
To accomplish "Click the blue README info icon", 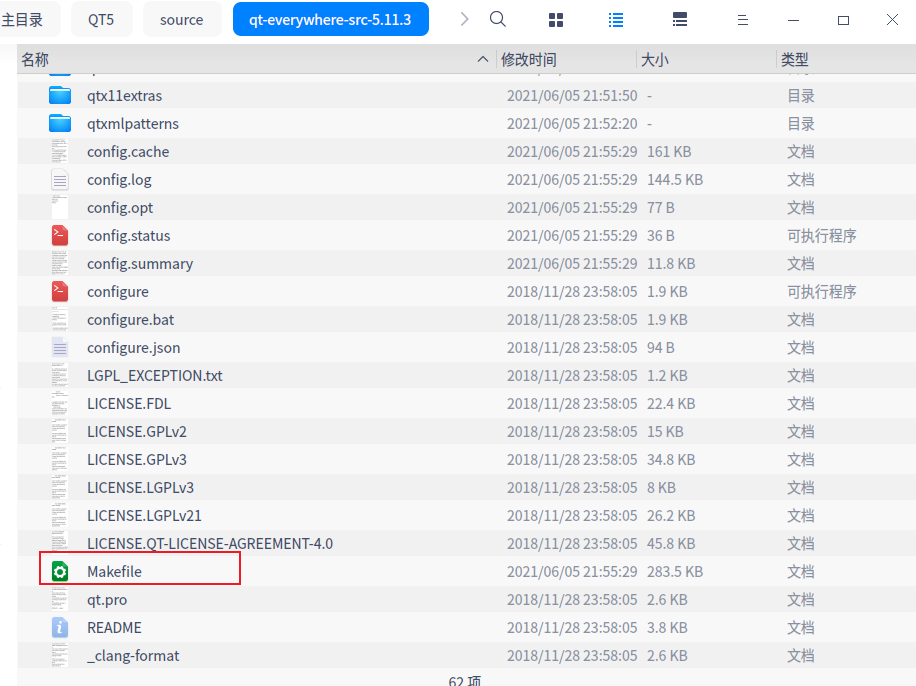I will pos(59,627).
